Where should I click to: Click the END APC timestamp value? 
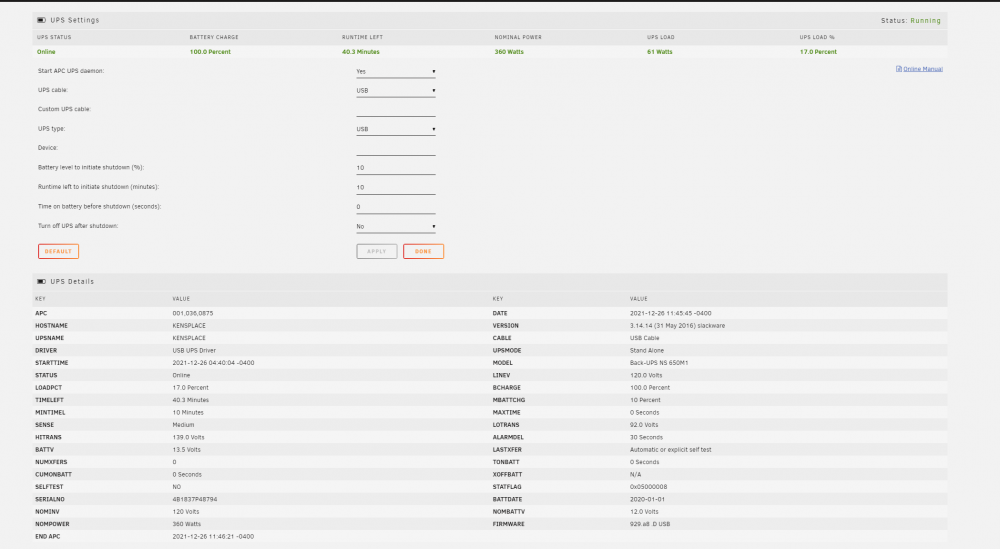(x=213, y=536)
